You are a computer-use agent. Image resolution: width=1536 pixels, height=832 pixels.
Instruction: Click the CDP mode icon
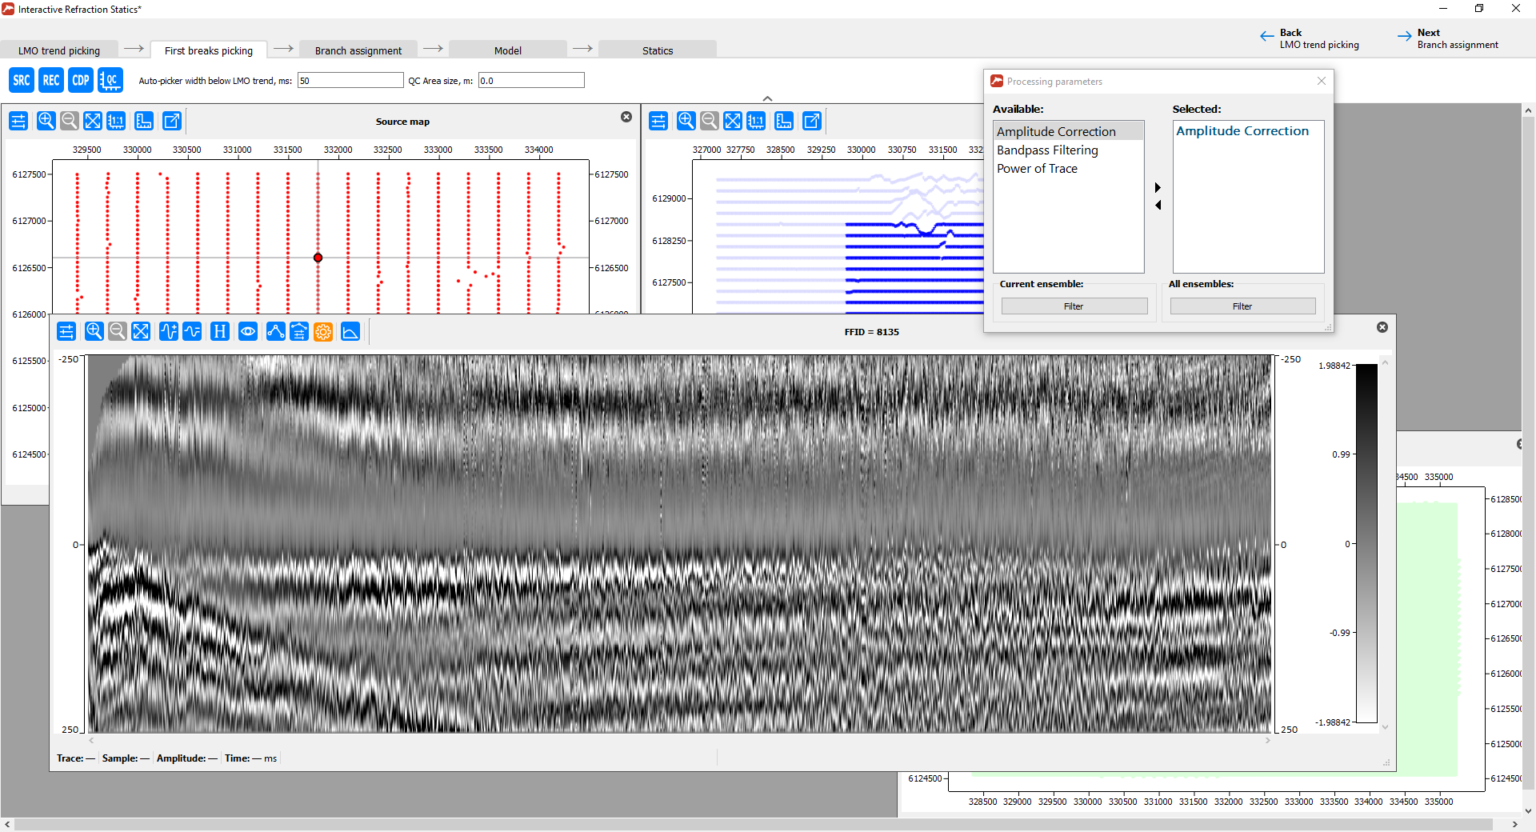coord(81,80)
